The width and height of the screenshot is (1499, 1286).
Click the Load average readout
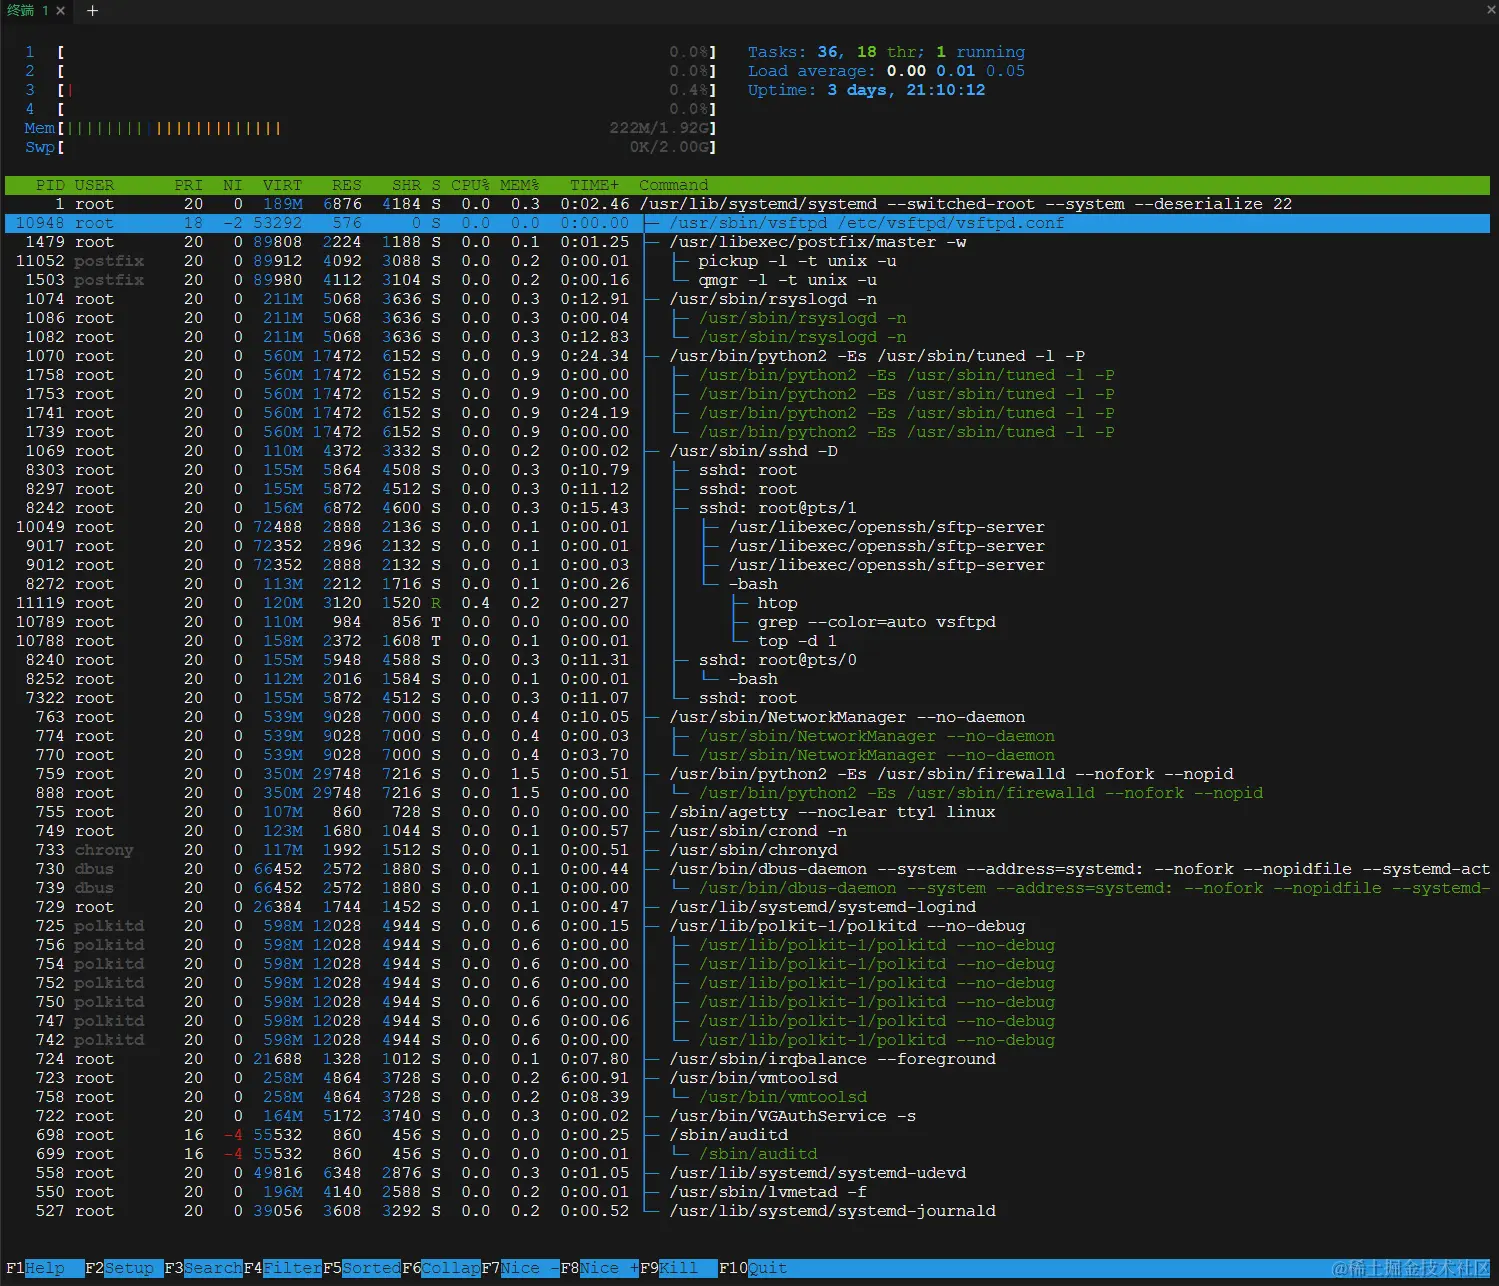pyautogui.click(x=886, y=71)
